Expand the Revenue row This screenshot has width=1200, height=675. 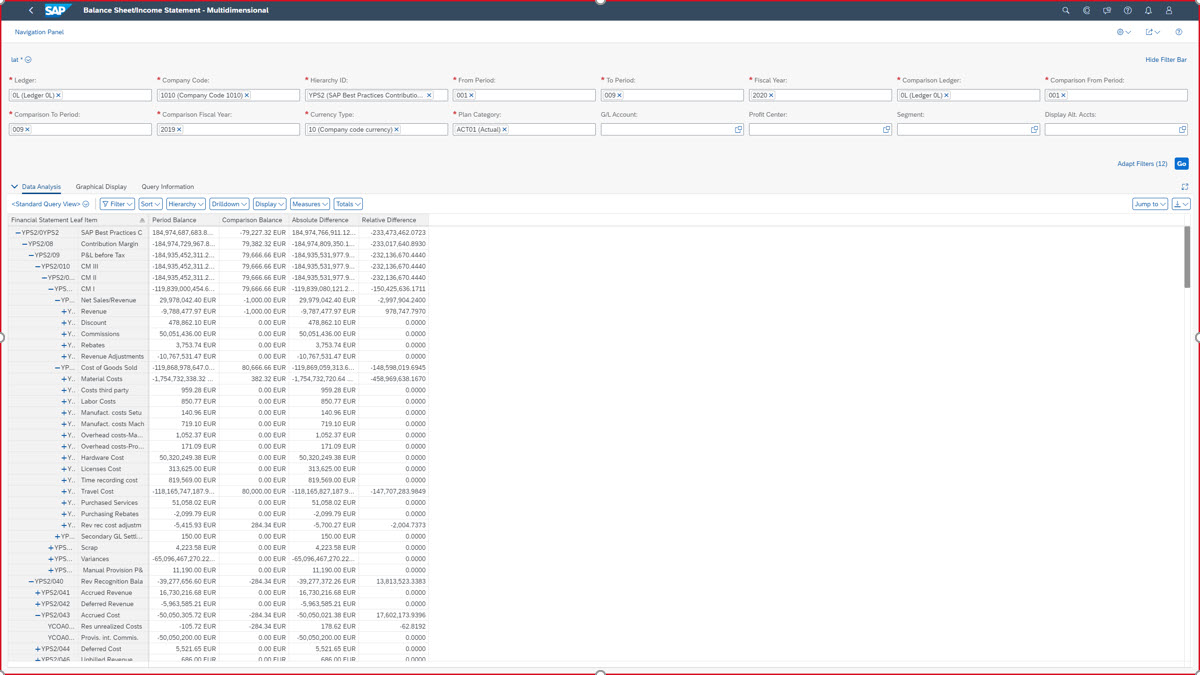pyautogui.click(x=64, y=311)
